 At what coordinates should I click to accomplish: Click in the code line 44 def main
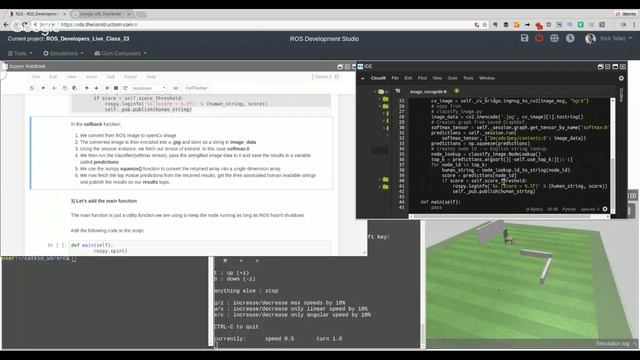click(x=440, y=202)
